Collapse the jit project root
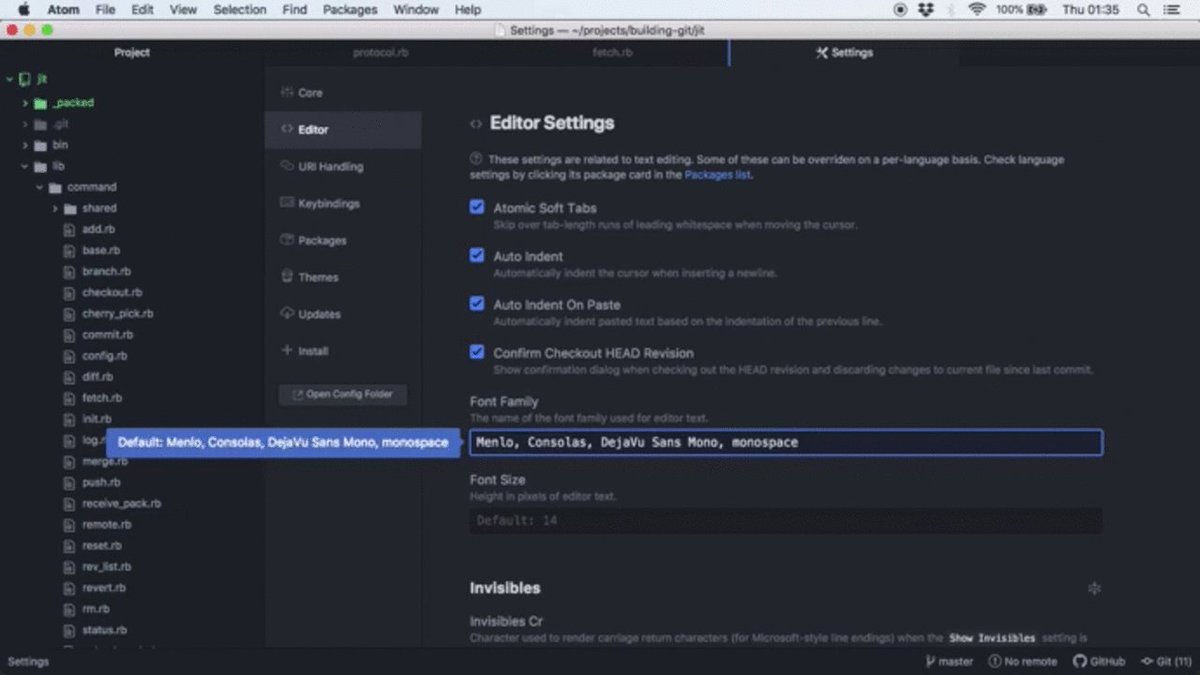This screenshot has height=675, width=1200. coord(10,79)
